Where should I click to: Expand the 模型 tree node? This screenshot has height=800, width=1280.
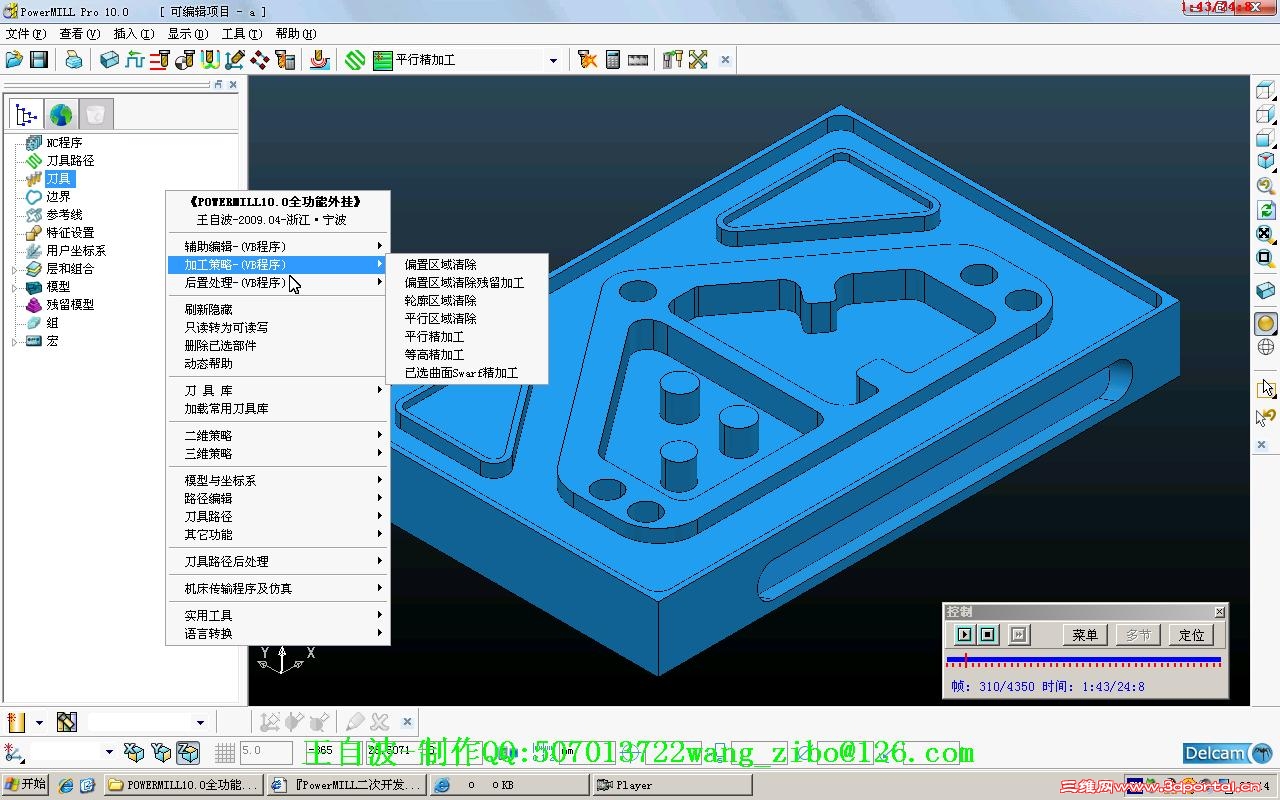[14, 287]
